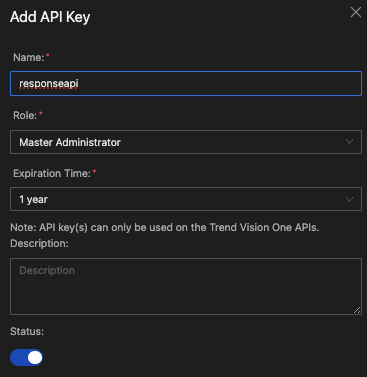Image resolution: width=367 pixels, height=377 pixels.
Task: Click the Expiration Time label
Action: click(x=52, y=173)
